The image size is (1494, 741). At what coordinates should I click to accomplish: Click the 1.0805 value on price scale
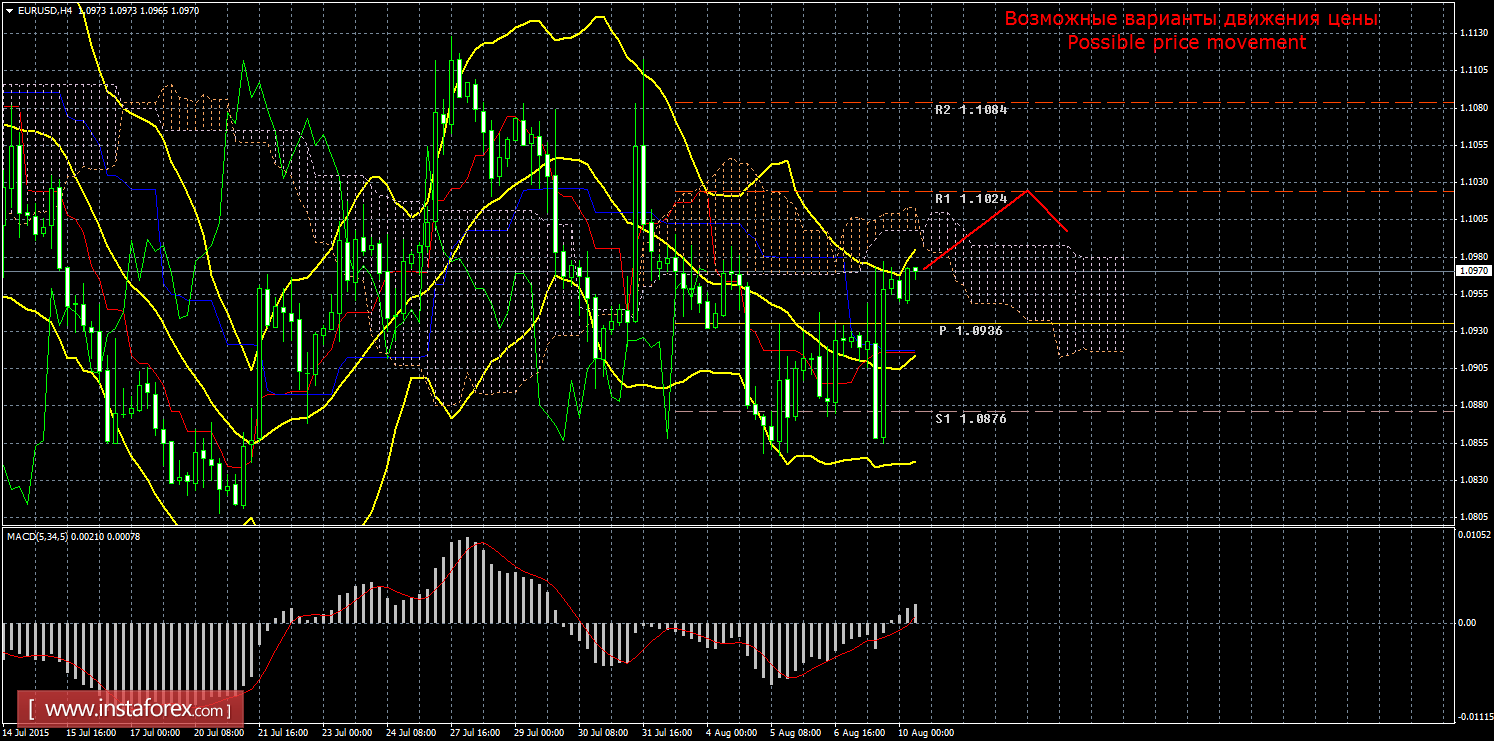point(1470,517)
